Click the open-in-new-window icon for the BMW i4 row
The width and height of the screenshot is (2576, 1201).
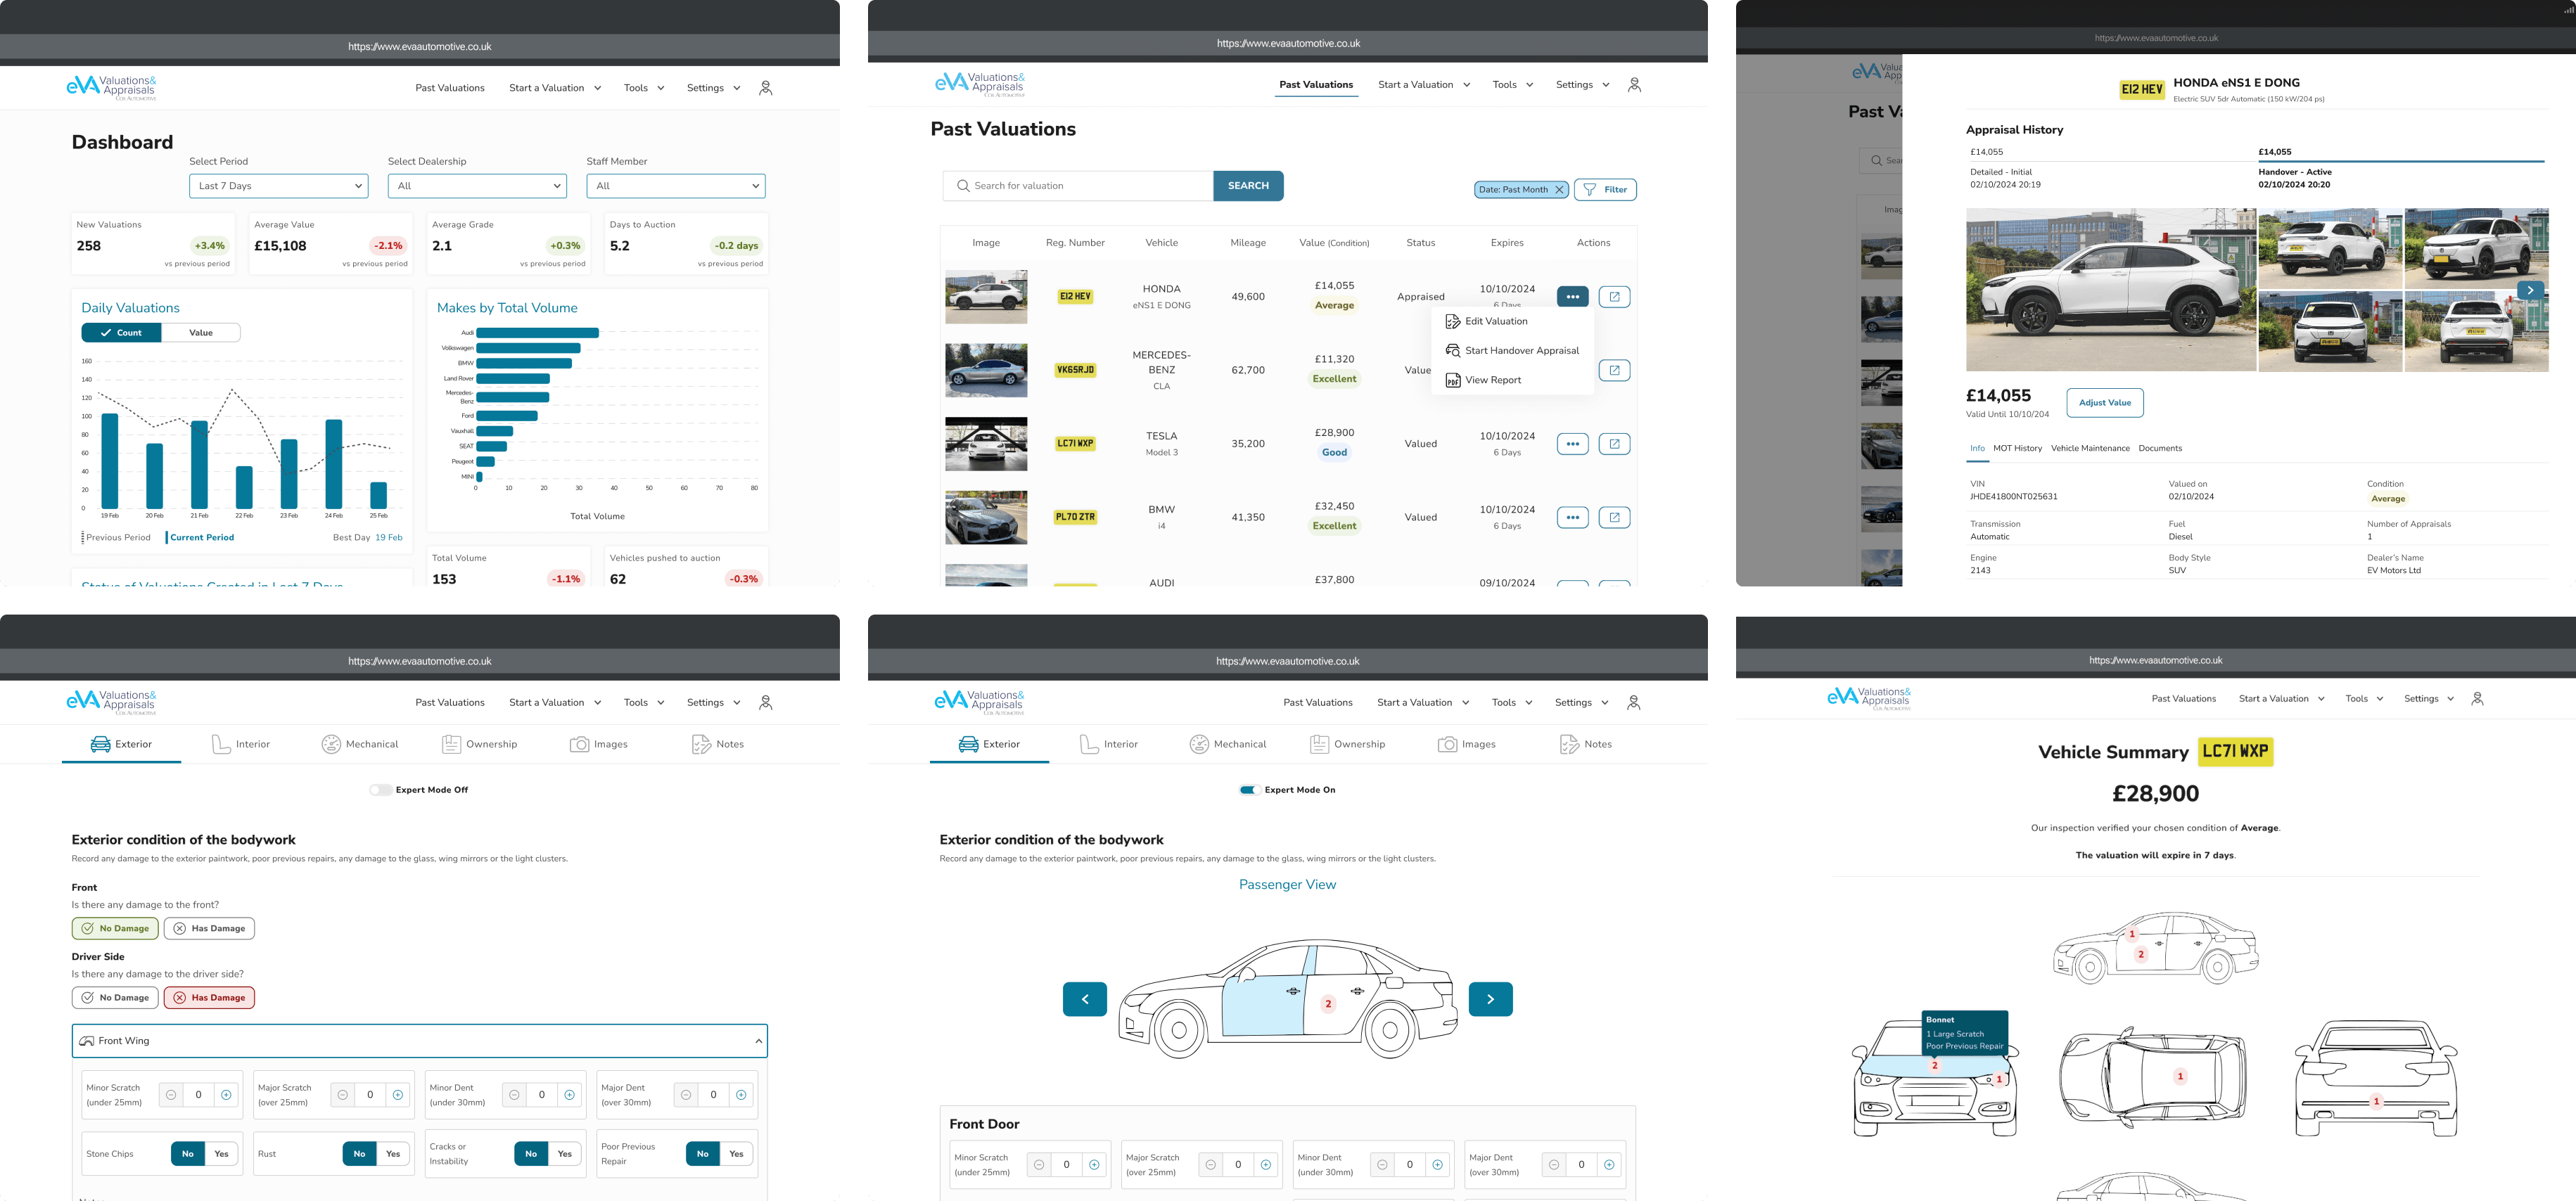coord(1614,517)
